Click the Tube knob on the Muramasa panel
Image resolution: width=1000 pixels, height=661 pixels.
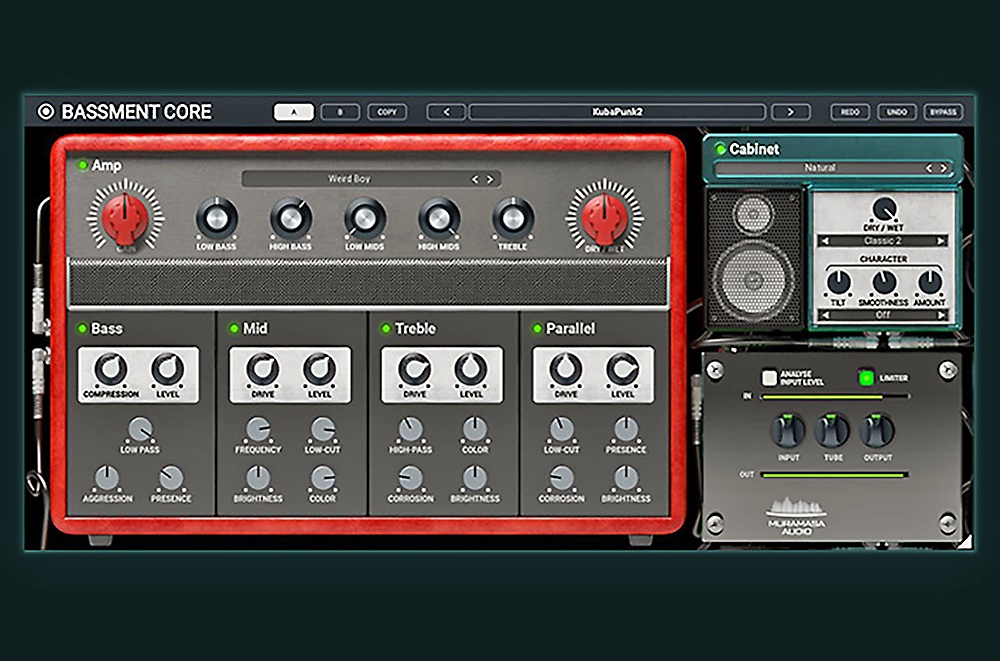click(831, 433)
